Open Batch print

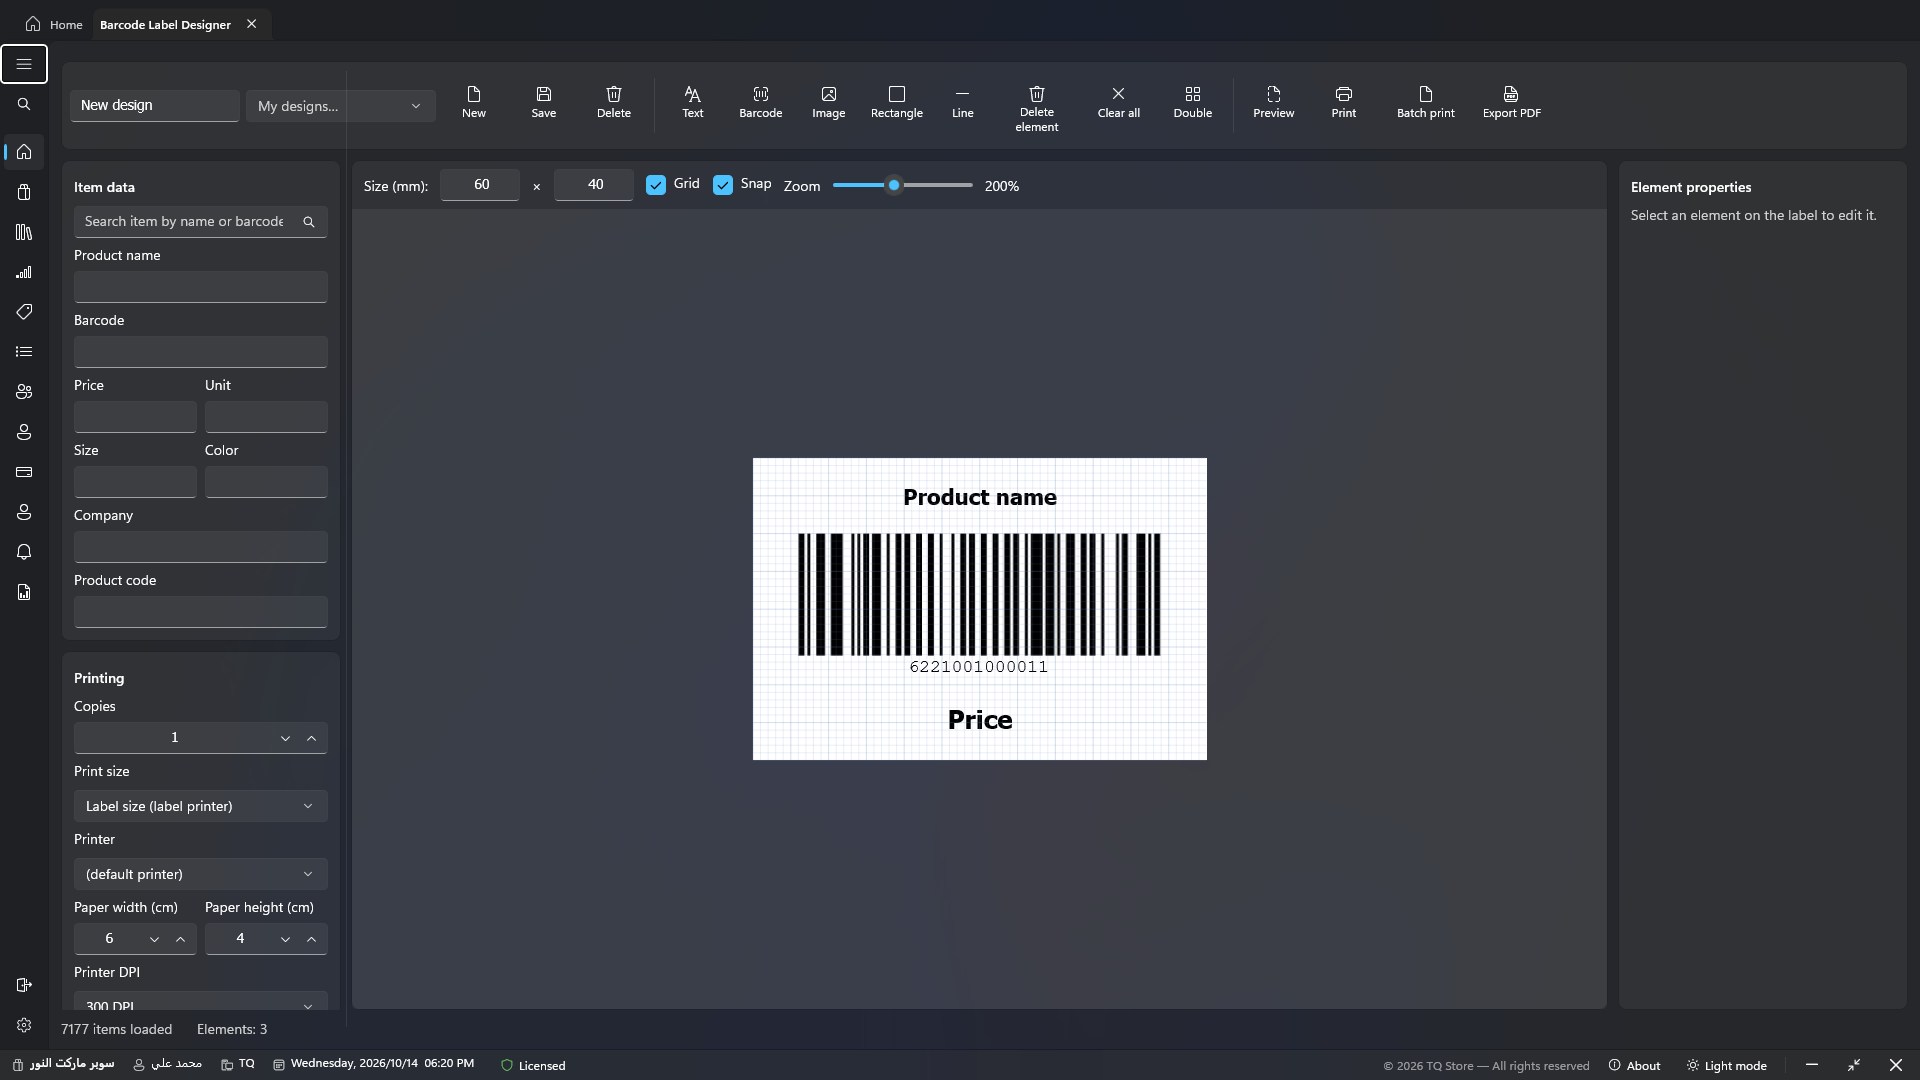(x=1425, y=102)
